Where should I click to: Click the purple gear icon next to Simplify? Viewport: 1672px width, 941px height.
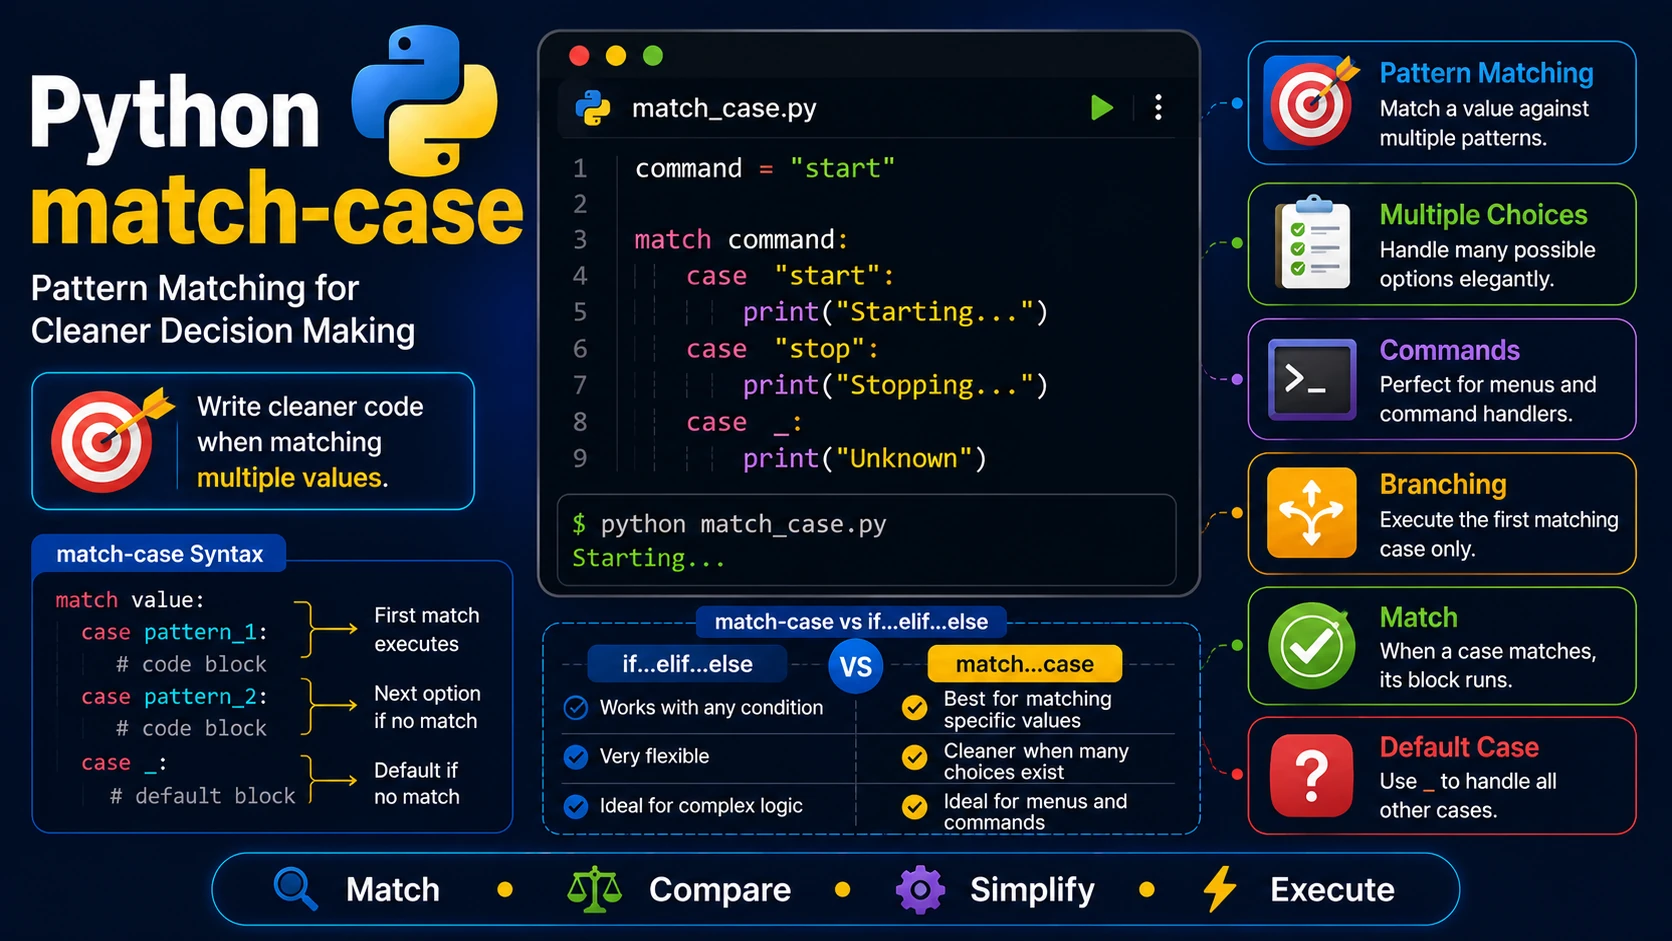click(x=920, y=889)
